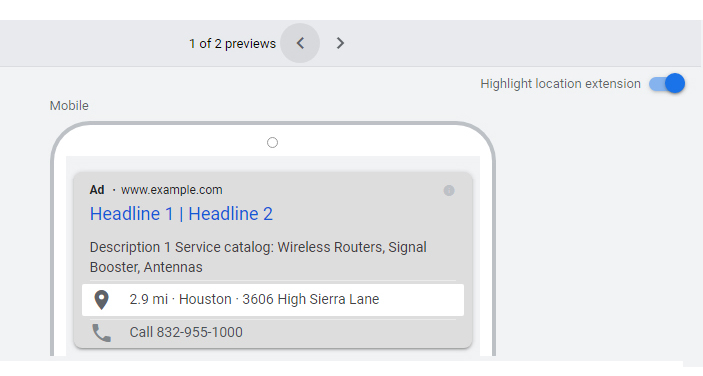
Task: Click the 1 of 2 previews counter
Action: click(232, 43)
